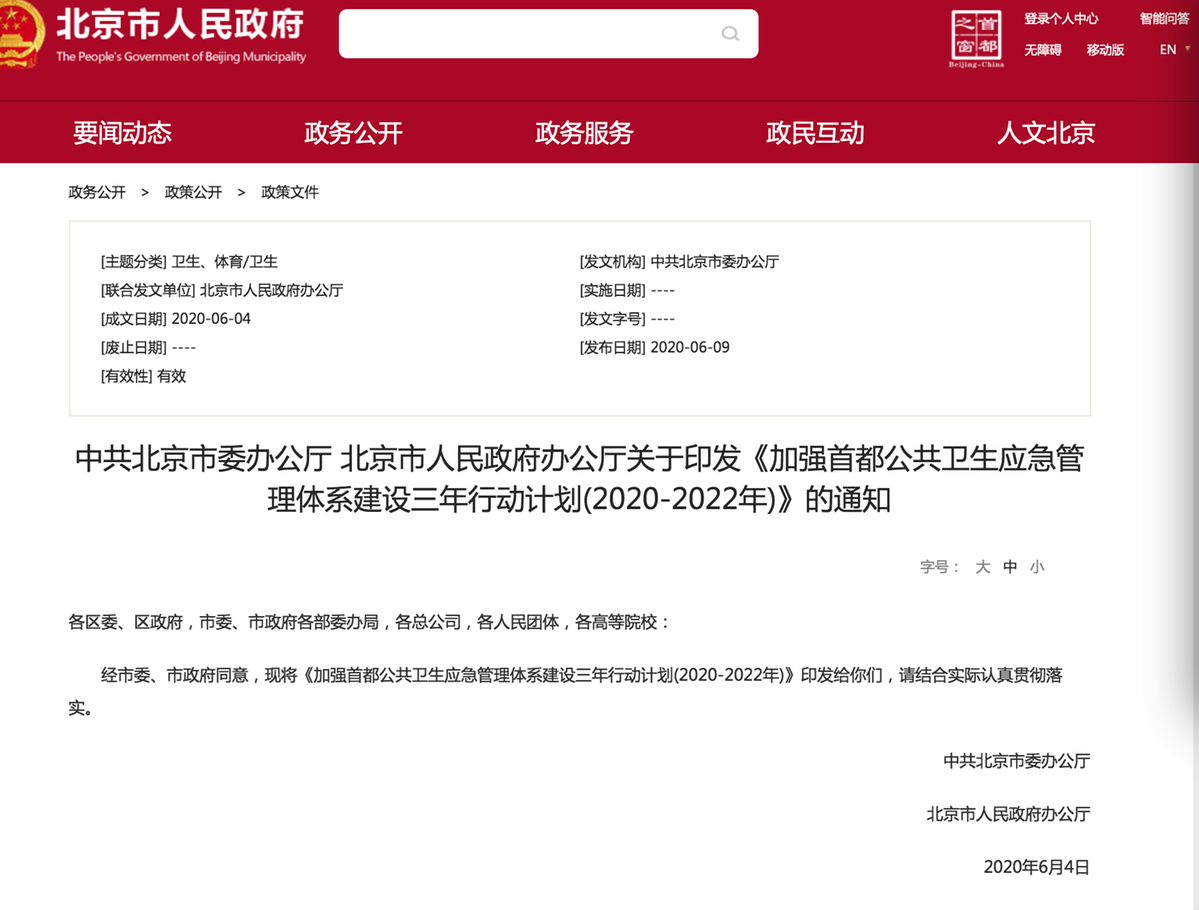1199x910 pixels.
Task: Click the 无障碍 accessibility link
Action: pos(1042,50)
